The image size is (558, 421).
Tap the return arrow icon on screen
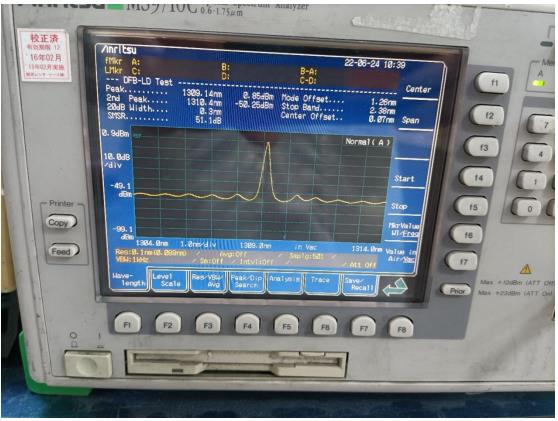(395, 287)
